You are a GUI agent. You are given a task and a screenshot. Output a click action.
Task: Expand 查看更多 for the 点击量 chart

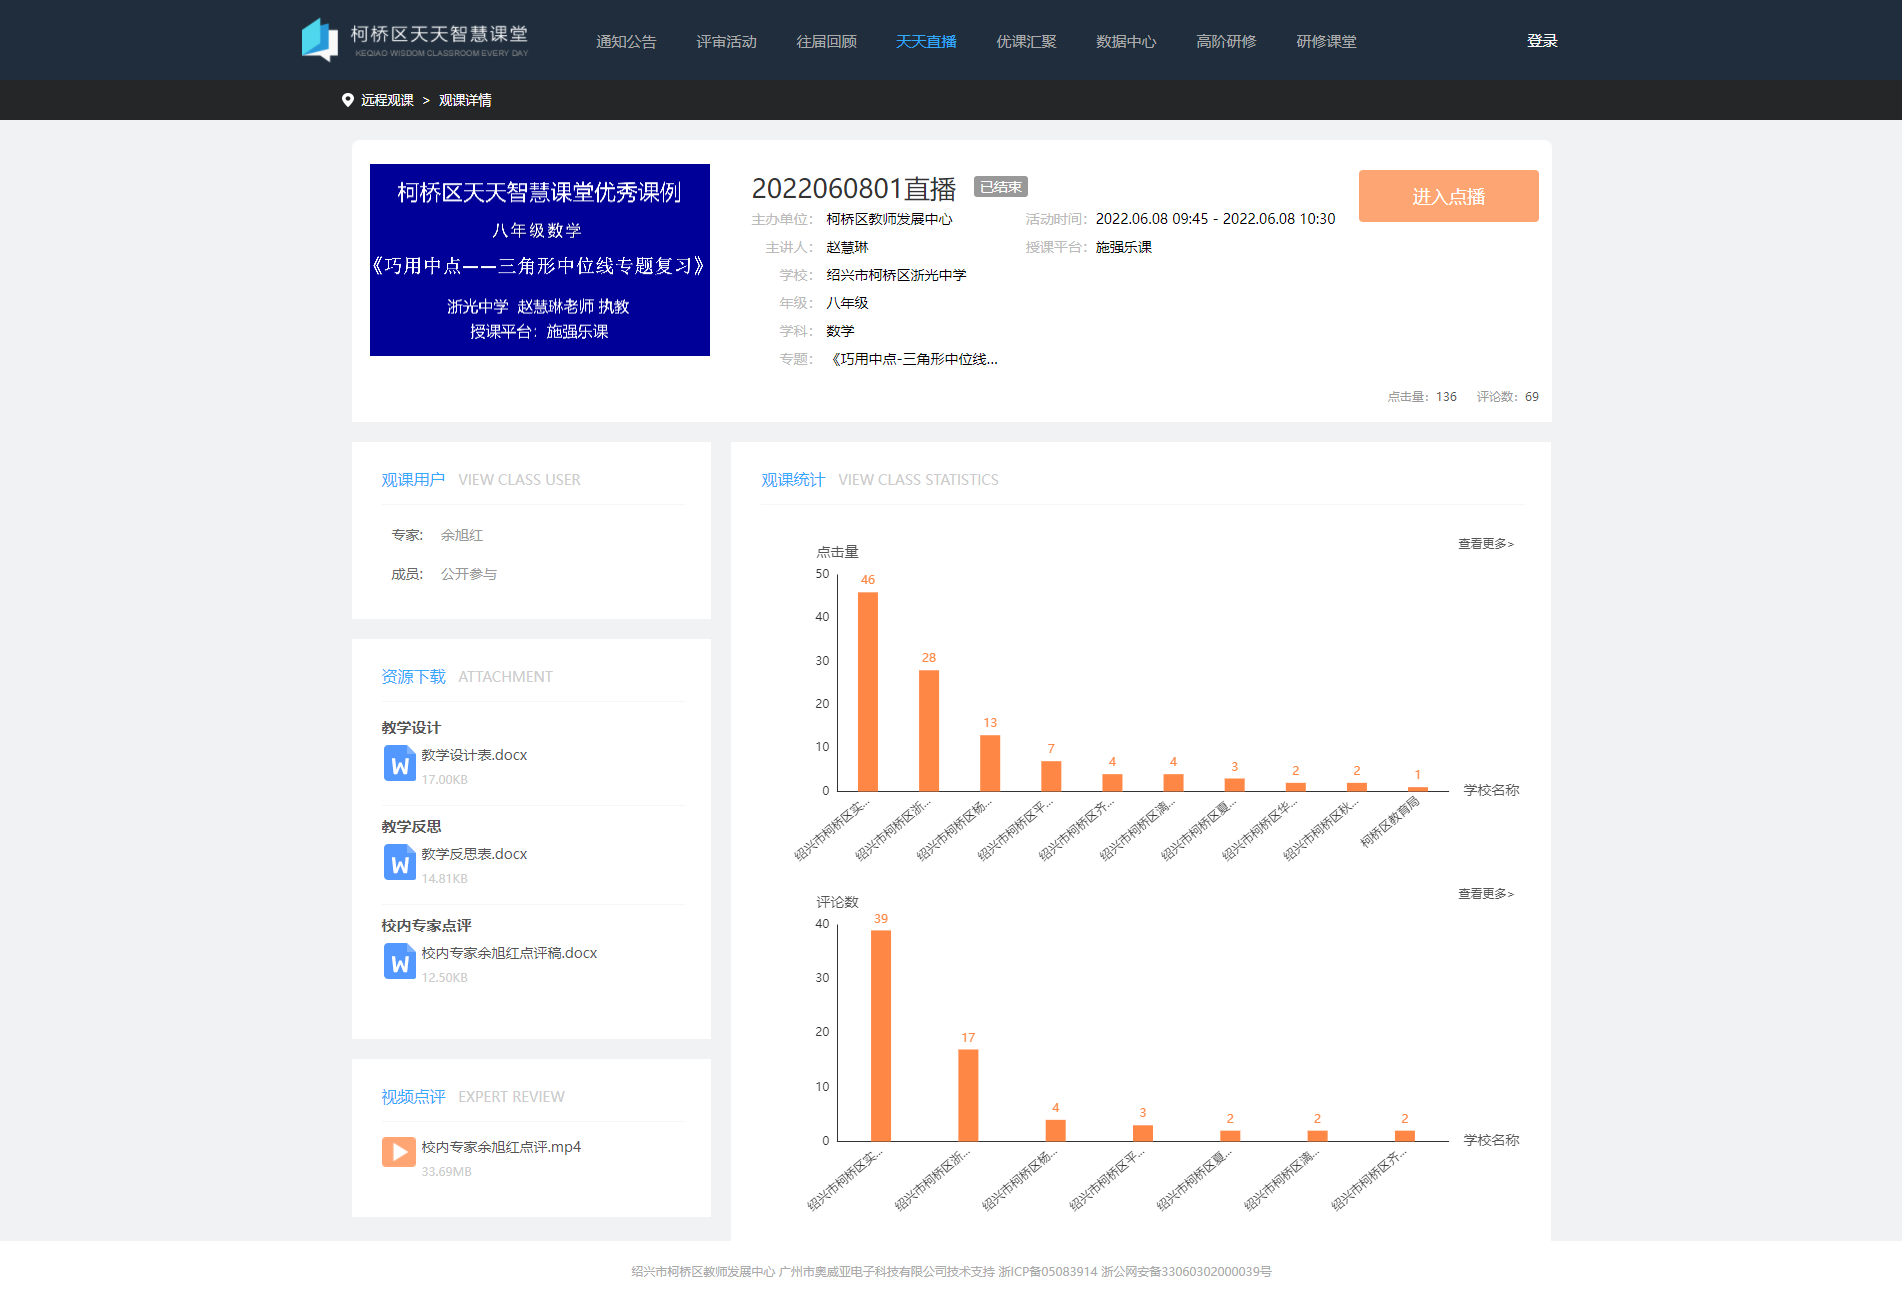(x=1485, y=544)
